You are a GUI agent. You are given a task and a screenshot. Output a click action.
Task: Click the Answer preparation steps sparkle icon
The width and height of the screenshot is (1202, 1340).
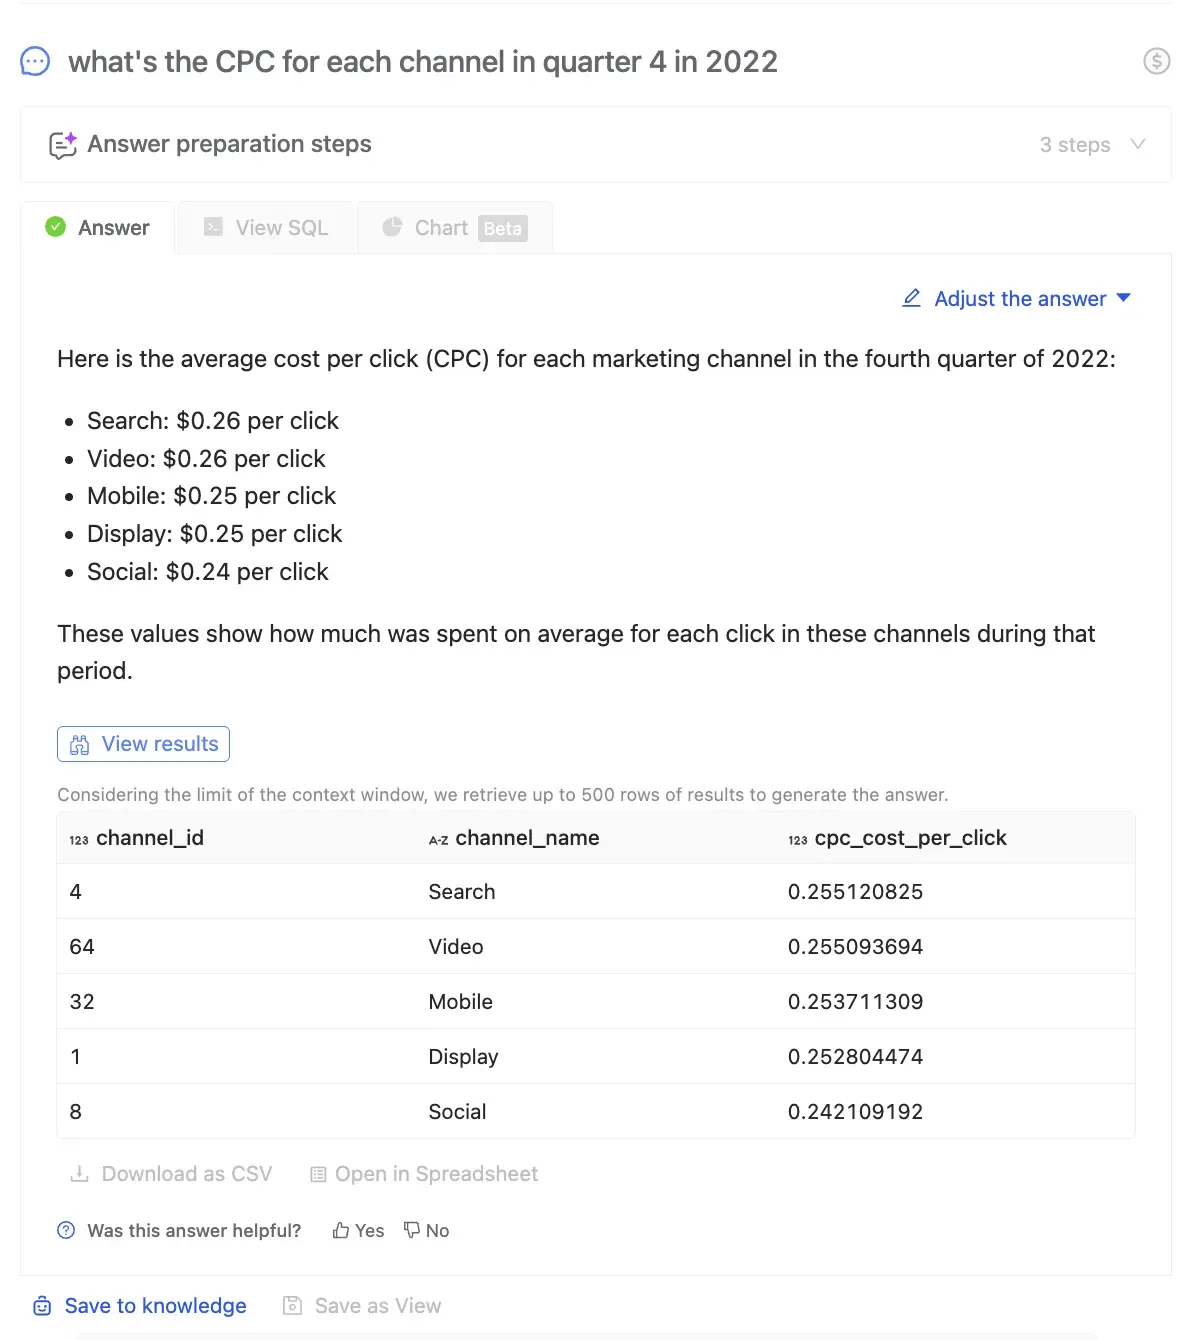coord(63,145)
